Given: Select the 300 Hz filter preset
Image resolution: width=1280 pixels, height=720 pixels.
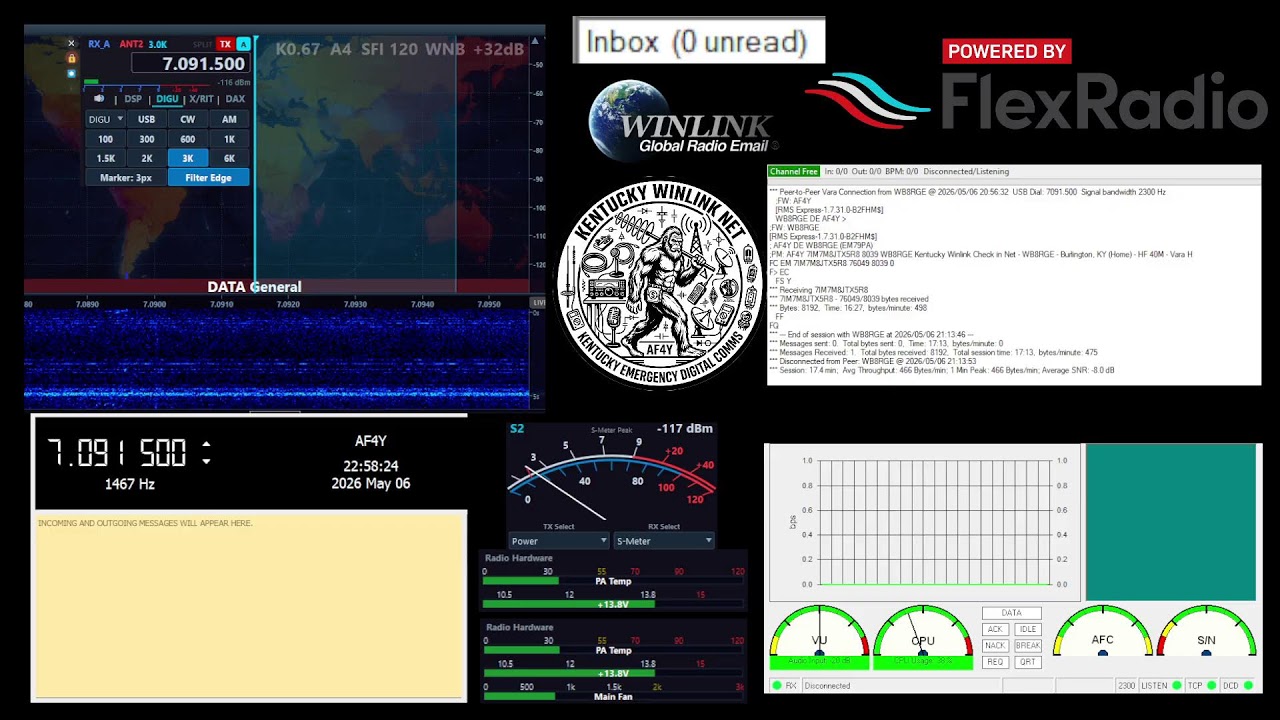Looking at the screenshot, I should (147, 139).
